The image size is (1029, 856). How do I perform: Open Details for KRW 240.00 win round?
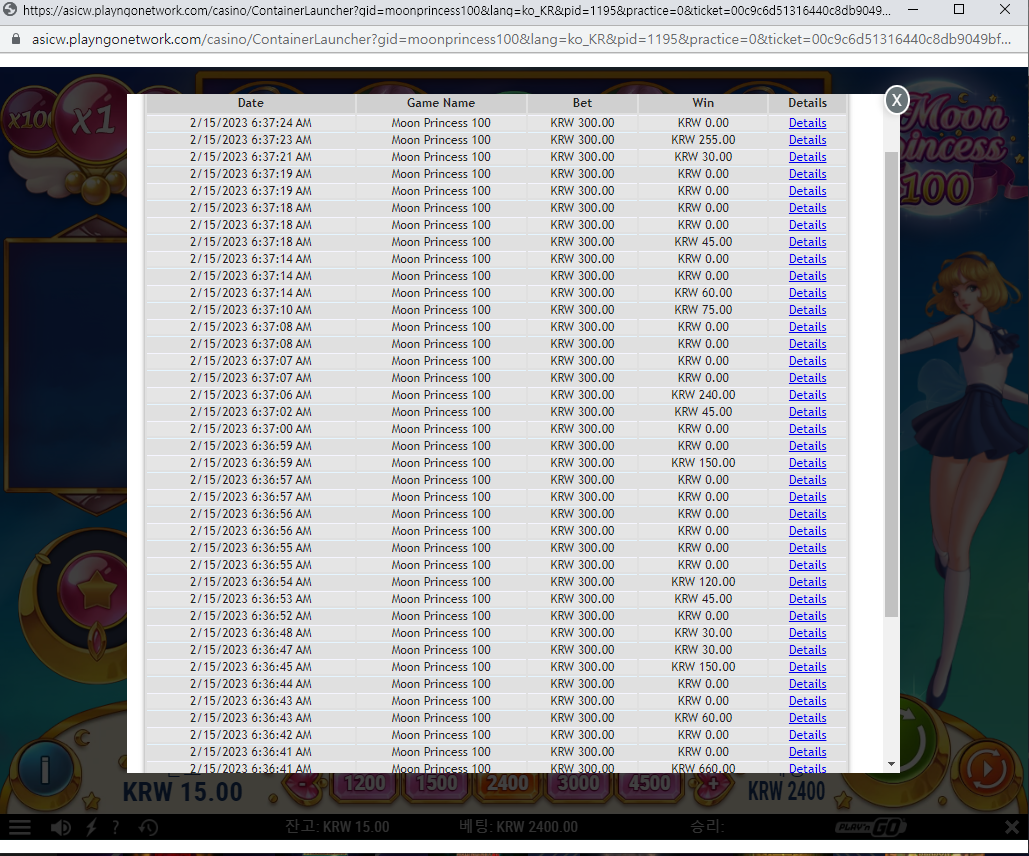(x=807, y=395)
